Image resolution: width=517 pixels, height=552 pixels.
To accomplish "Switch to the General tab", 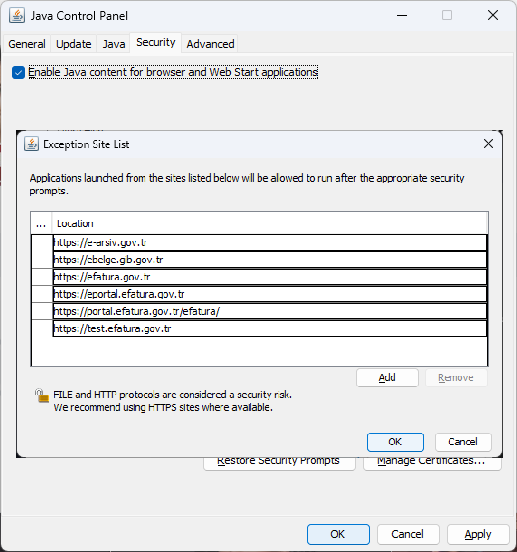I will point(27,44).
